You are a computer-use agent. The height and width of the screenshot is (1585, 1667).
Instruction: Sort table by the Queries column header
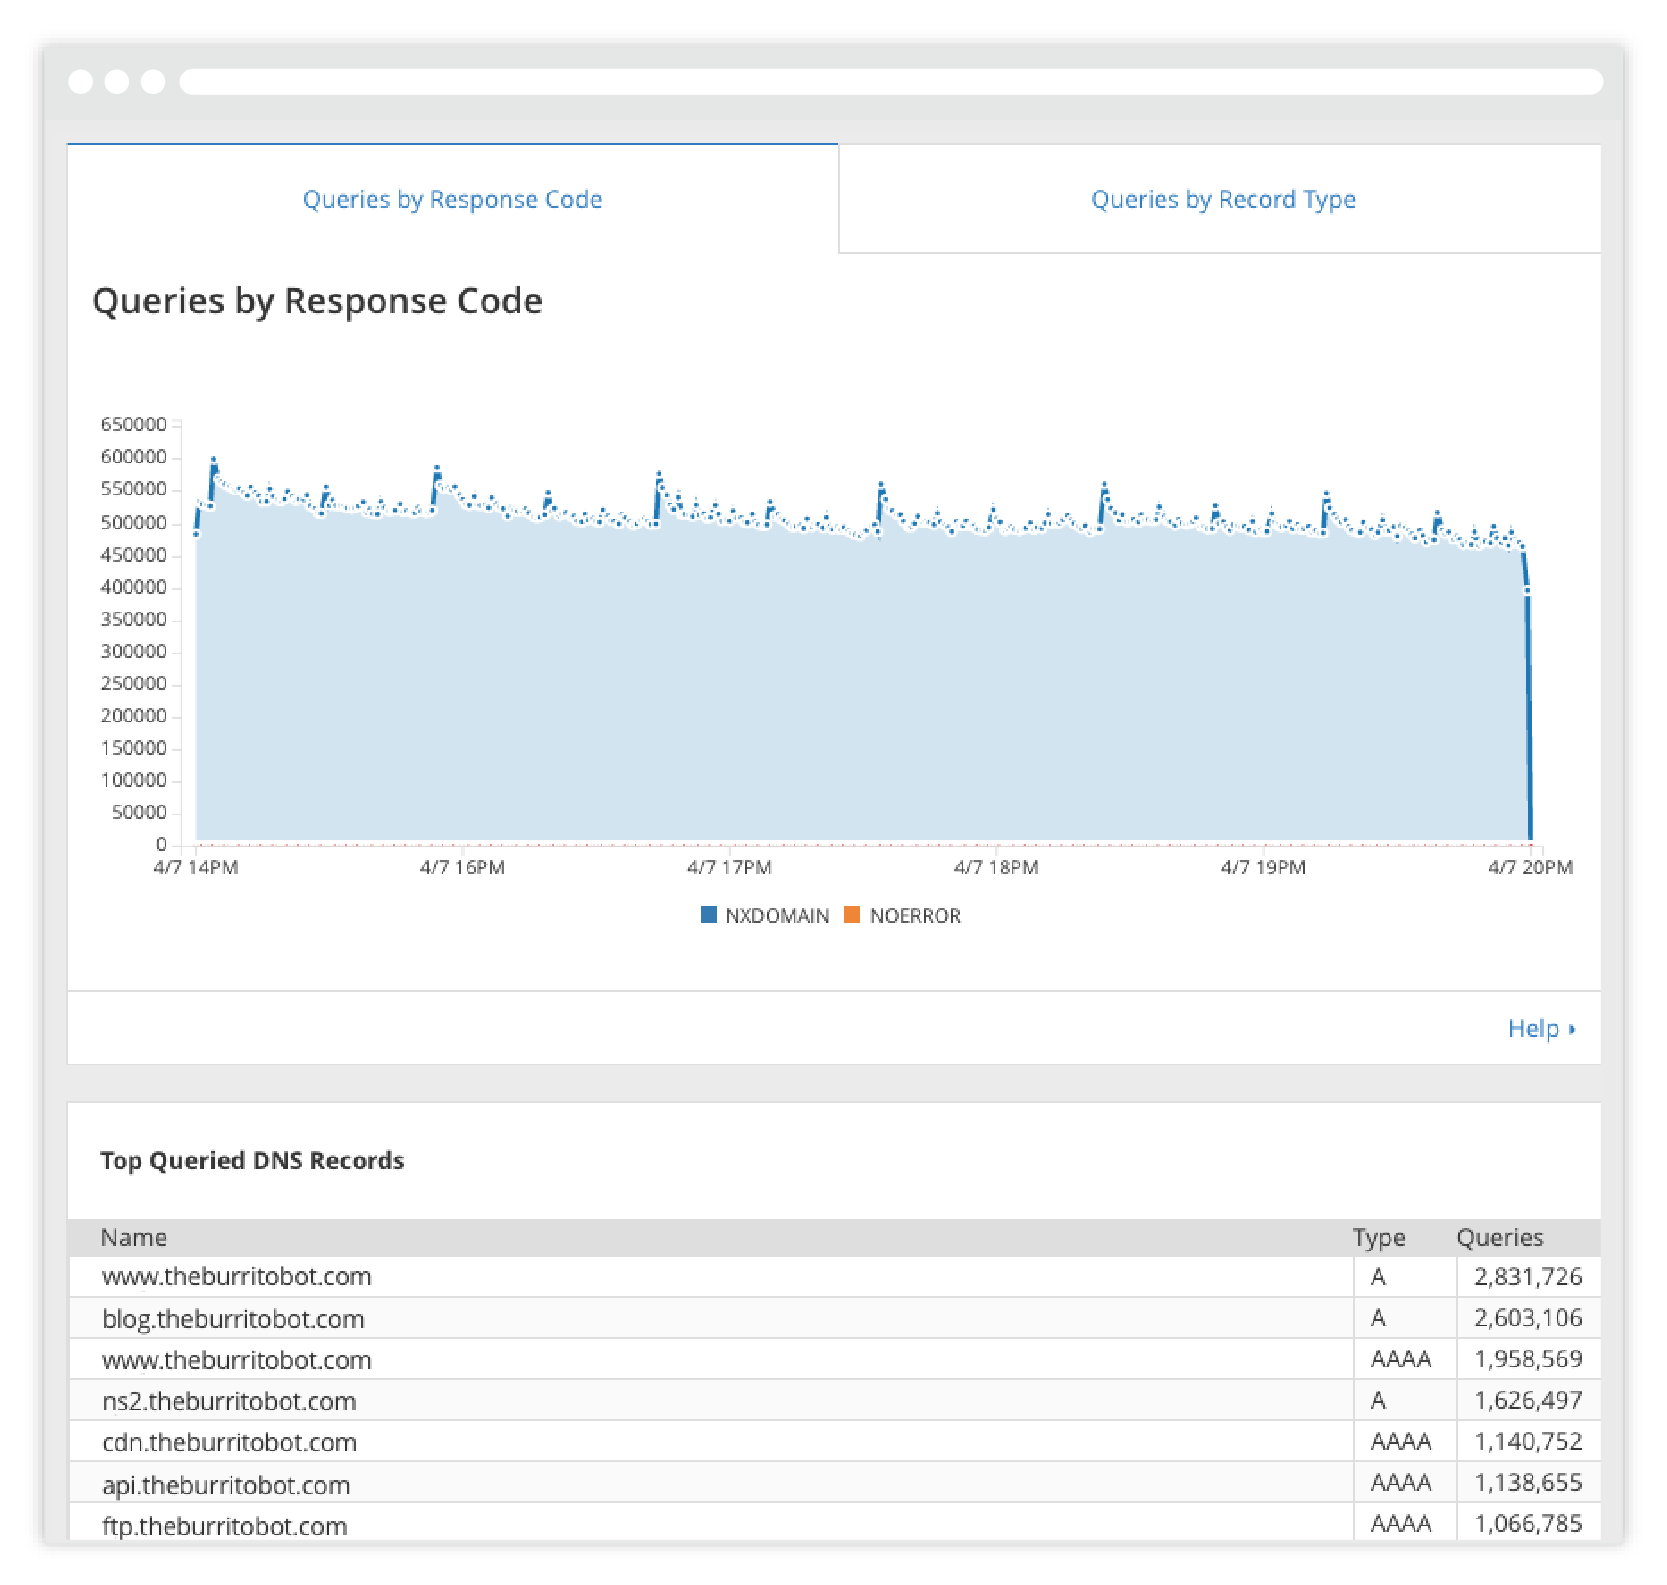click(x=1499, y=1238)
